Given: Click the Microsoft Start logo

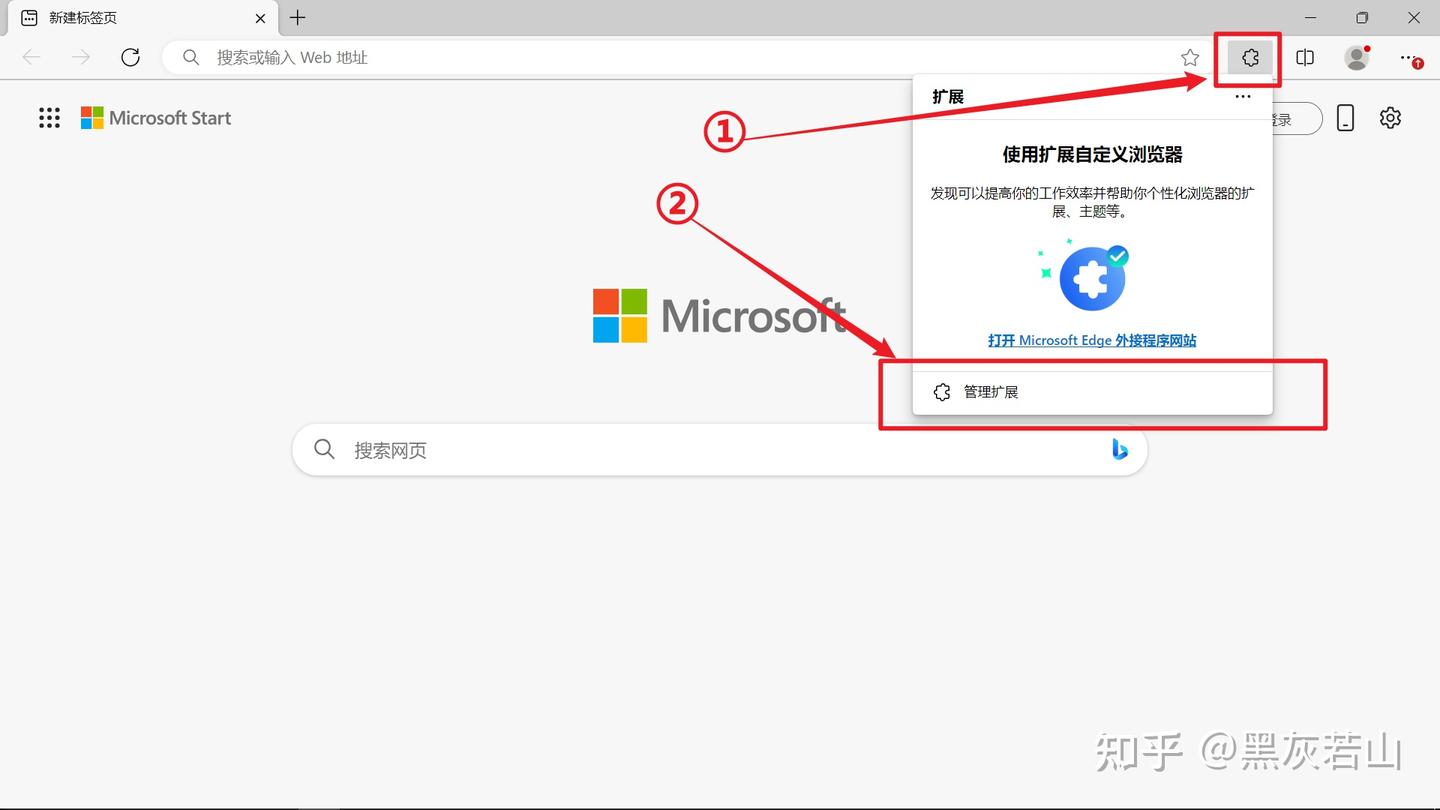Looking at the screenshot, I should pos(156,118).
